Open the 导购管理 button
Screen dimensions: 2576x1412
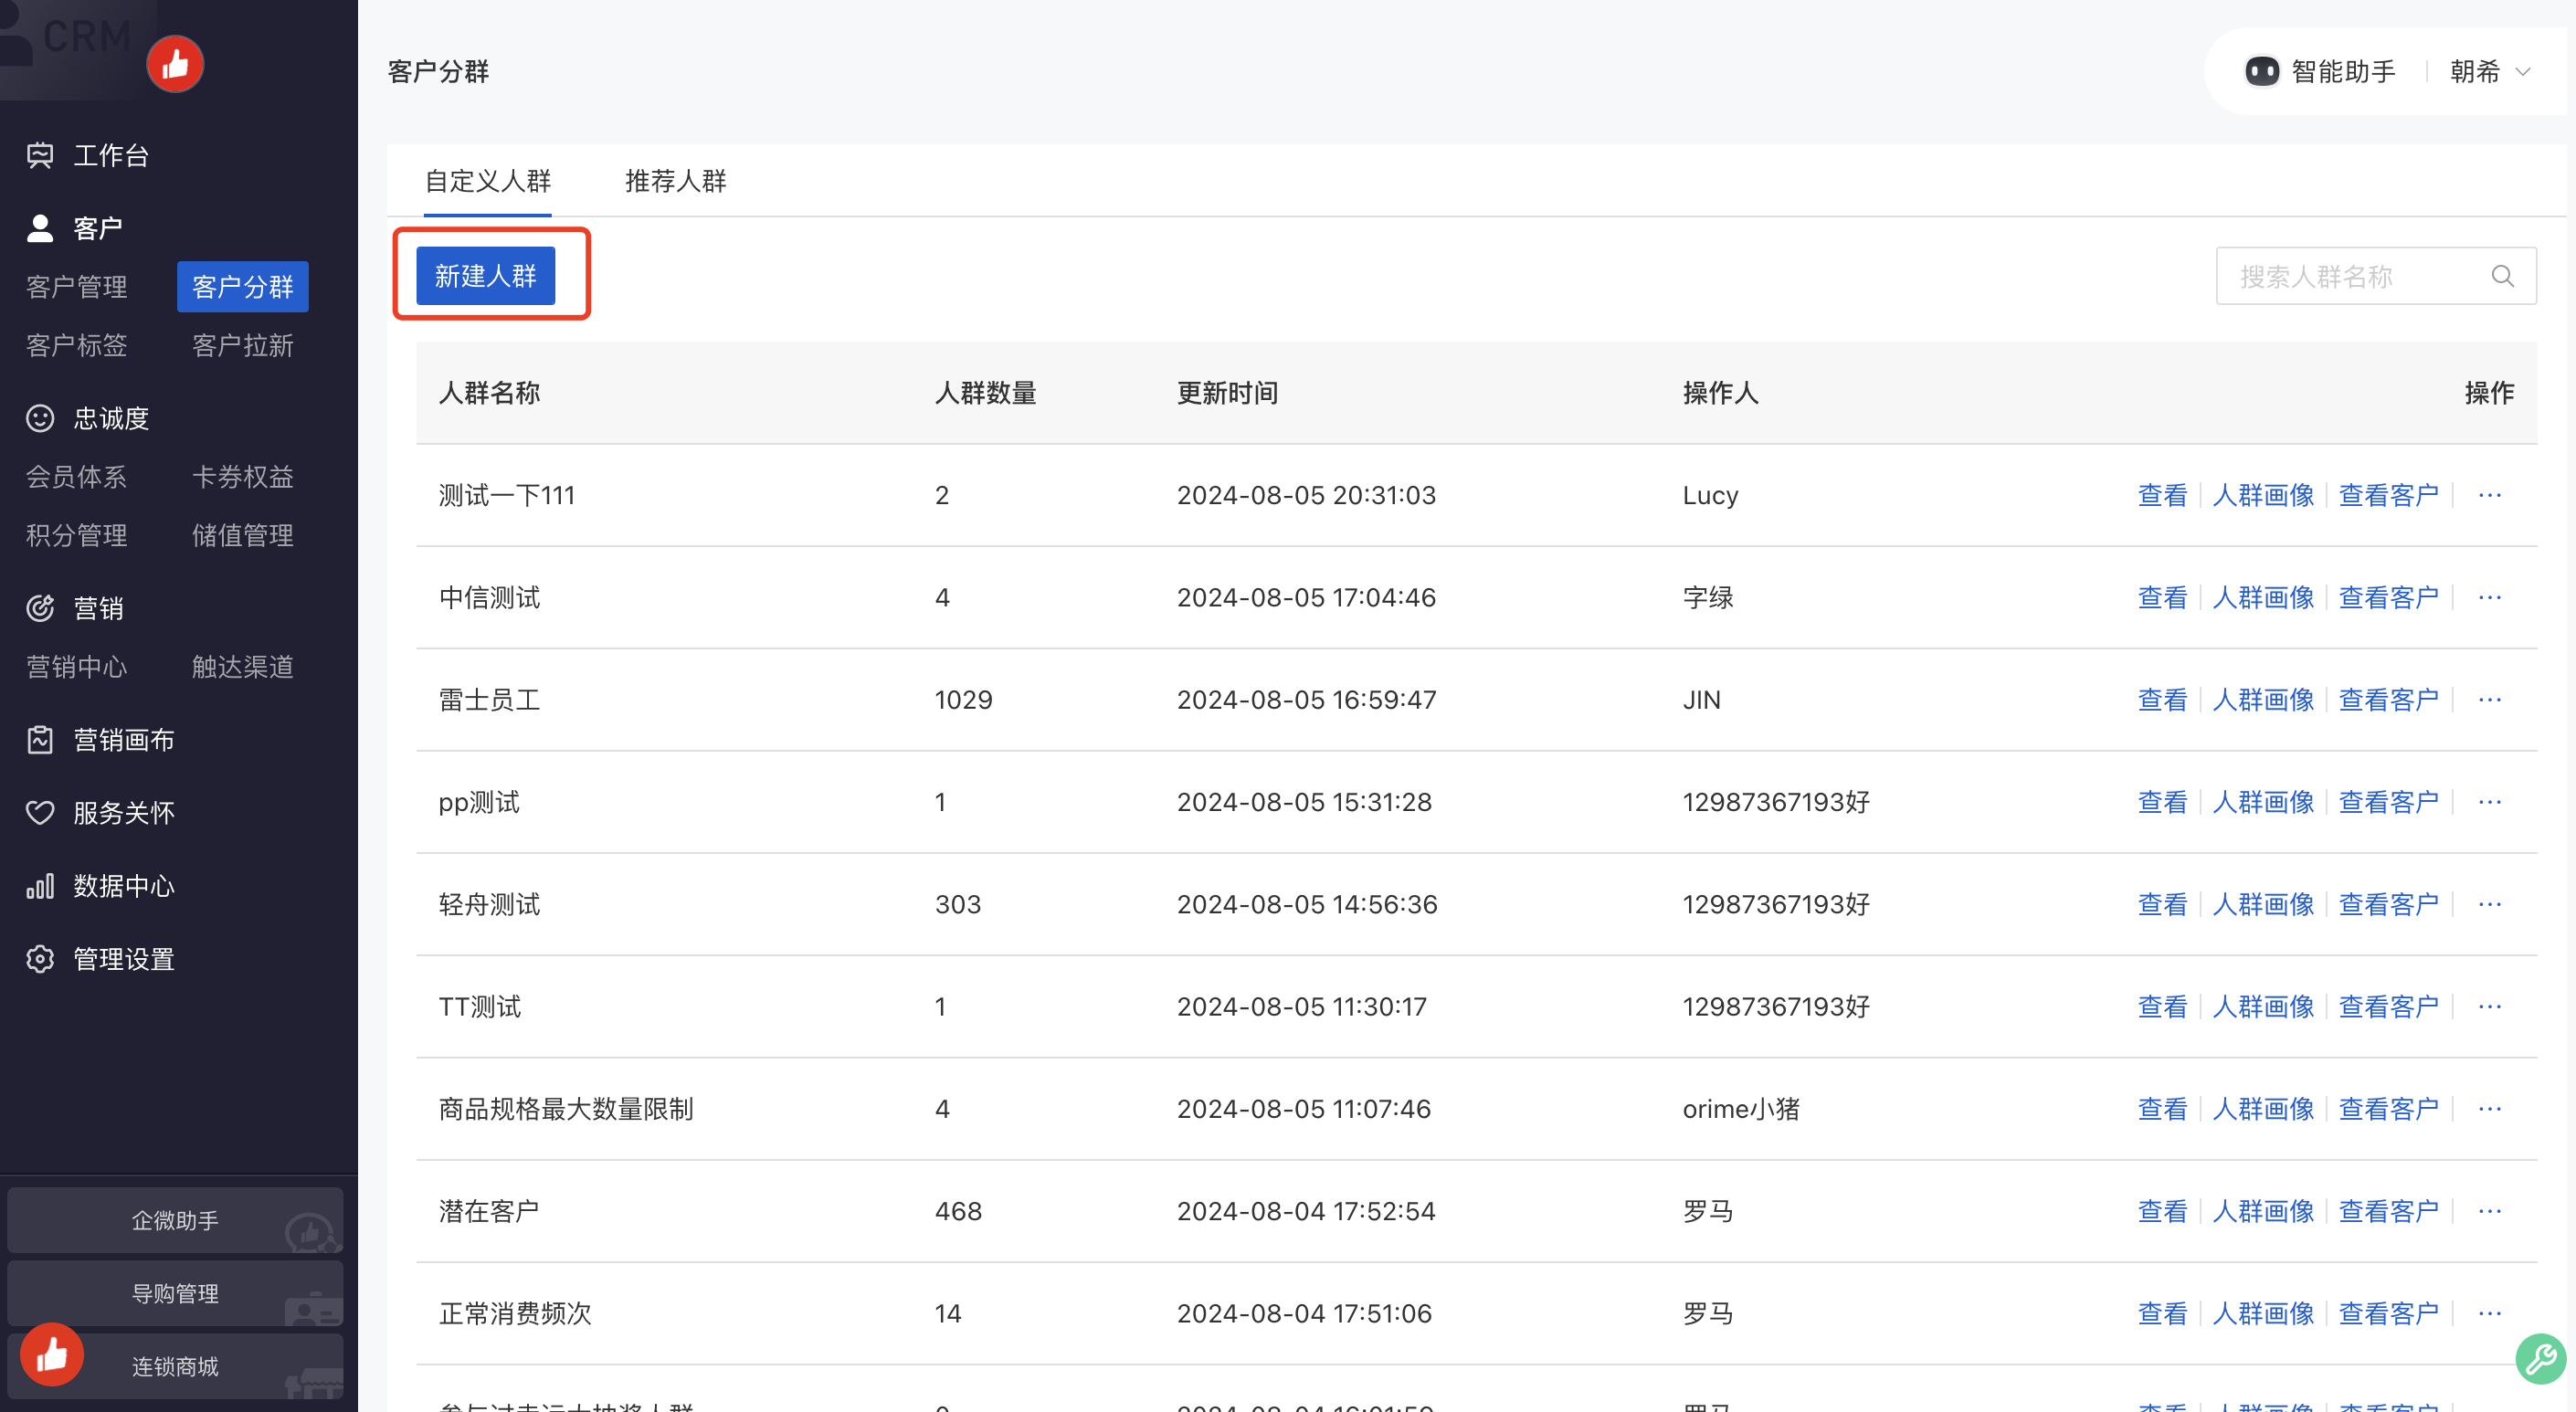175,1293
